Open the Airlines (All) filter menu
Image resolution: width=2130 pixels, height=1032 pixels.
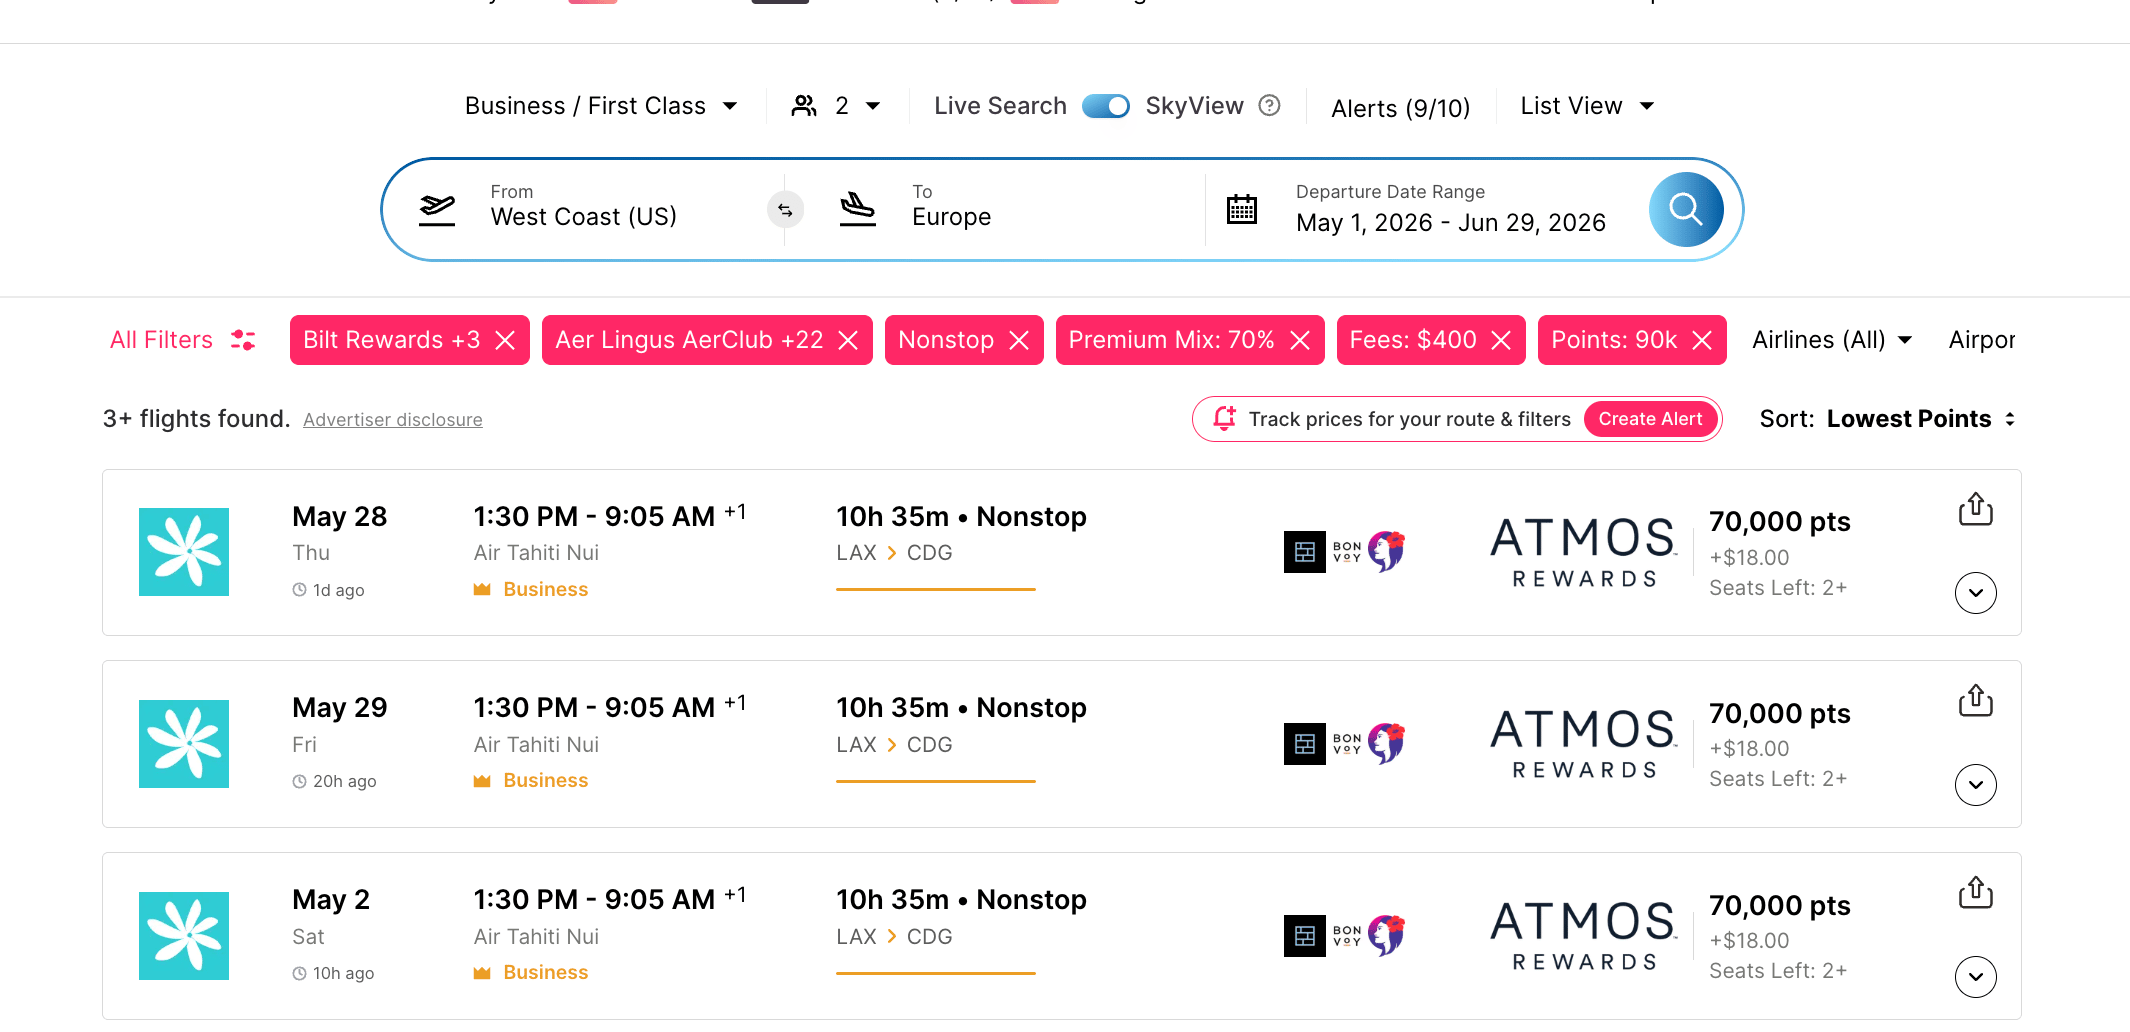point(1831,340)
